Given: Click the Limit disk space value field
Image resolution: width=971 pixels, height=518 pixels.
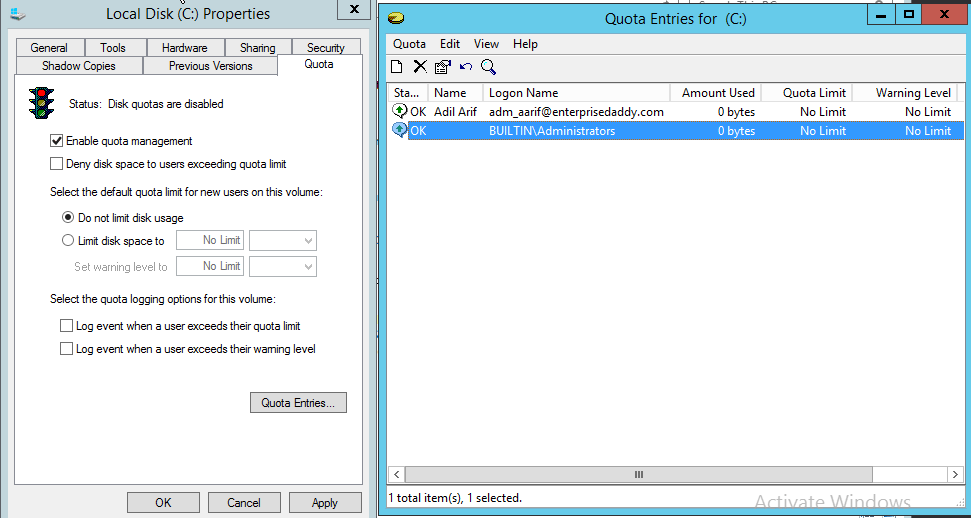Looking at the screenshot, I should tap(210, 240).
